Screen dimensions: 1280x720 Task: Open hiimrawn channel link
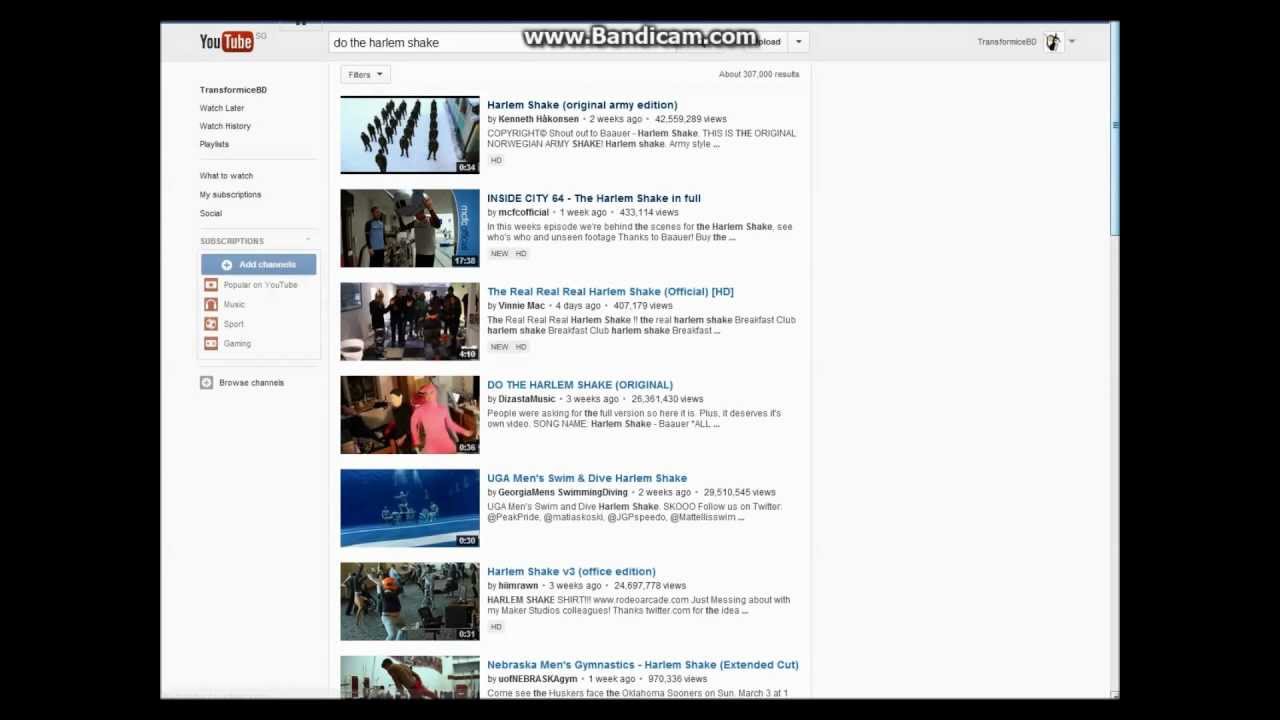(518, 586)
